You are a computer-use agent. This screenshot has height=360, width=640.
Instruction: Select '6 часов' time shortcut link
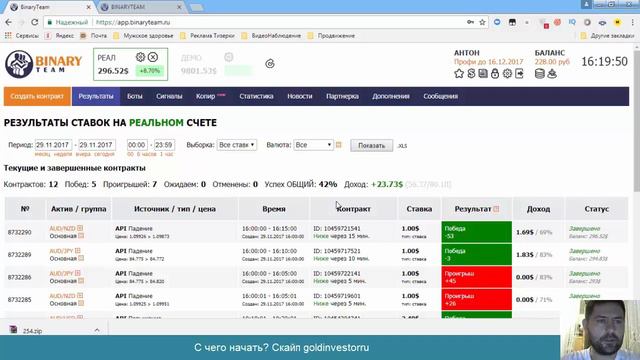[147, 154]
